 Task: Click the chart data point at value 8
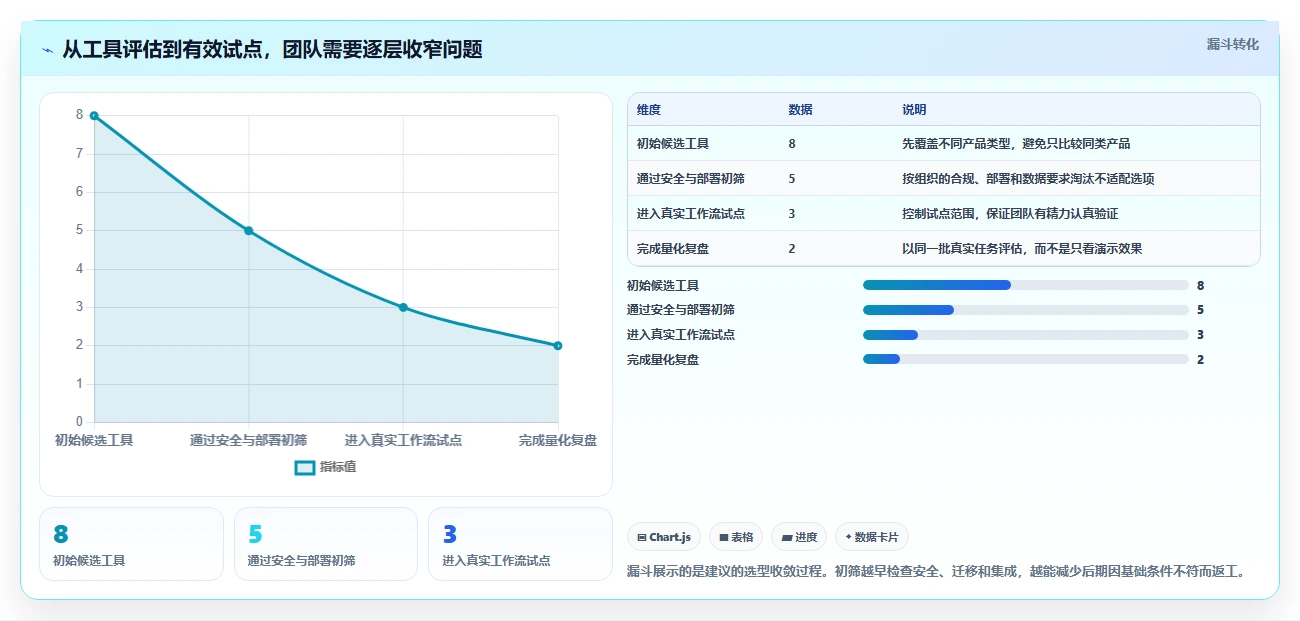pos(94,115)
